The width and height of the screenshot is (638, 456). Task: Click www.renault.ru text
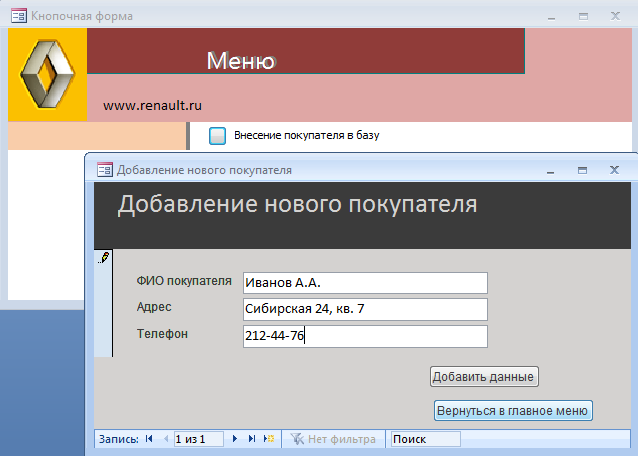[x=152, y=106]
